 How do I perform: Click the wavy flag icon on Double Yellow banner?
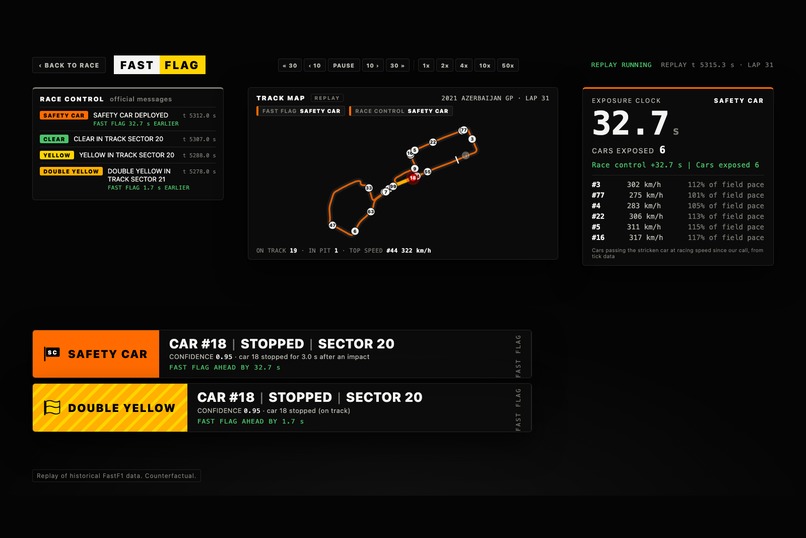52,407
